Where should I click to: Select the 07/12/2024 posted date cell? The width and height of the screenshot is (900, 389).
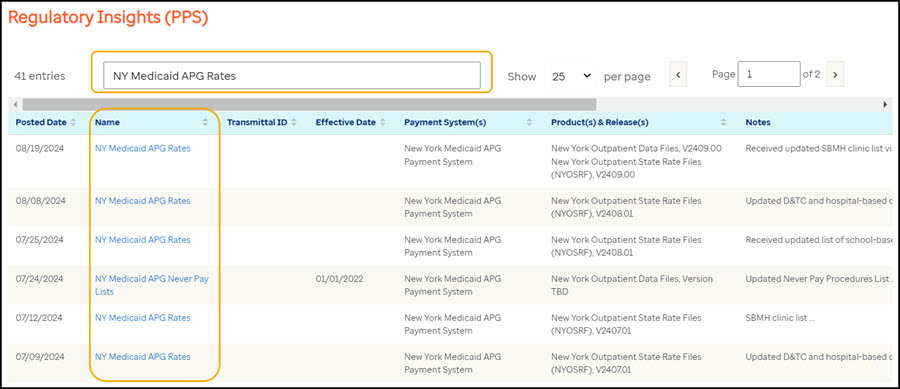(40, 317)
